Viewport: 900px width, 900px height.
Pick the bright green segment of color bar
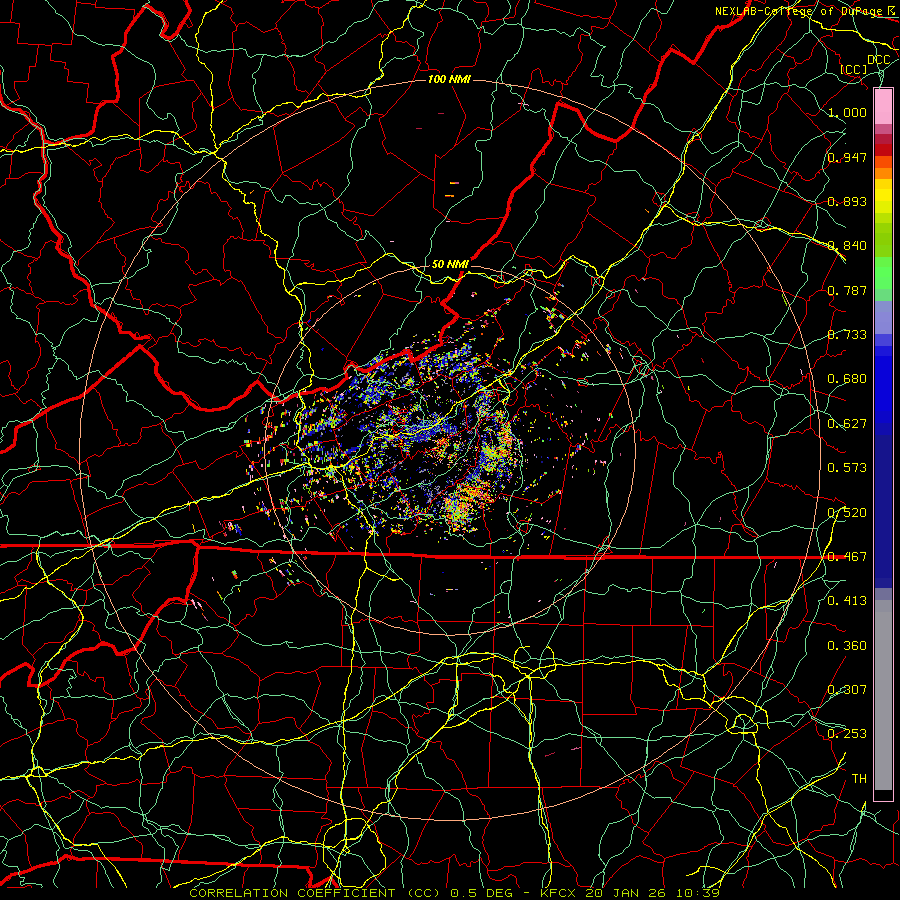883,273
